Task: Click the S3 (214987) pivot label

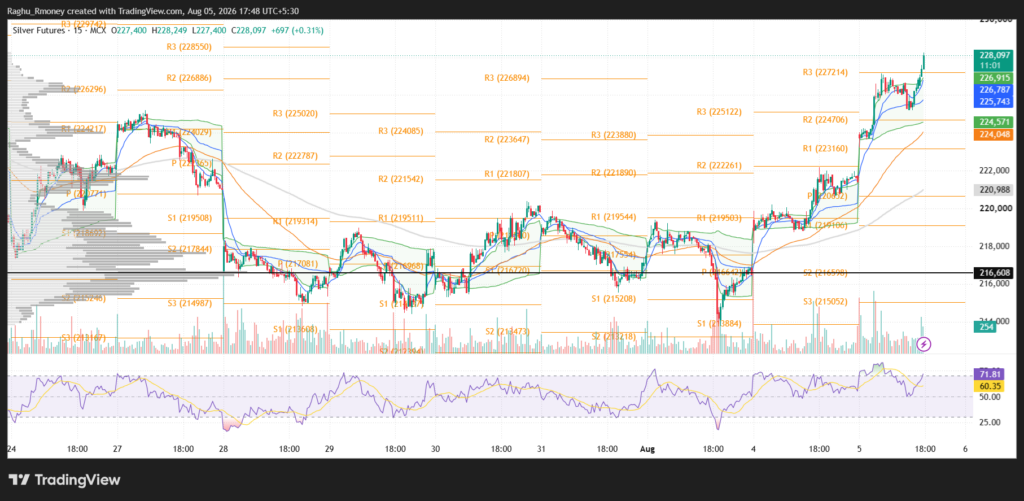Action: (x=189, y=303)
